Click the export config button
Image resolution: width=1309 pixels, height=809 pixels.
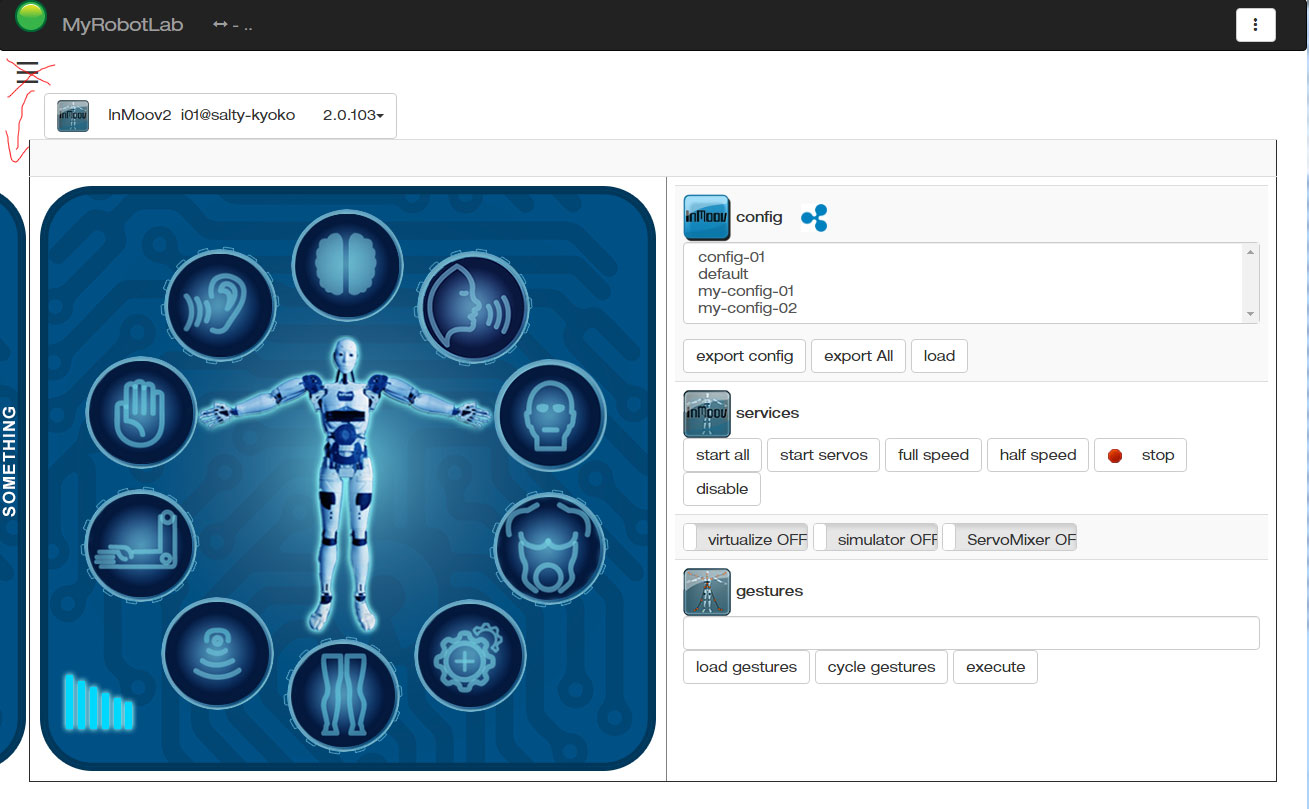(745, 356)
